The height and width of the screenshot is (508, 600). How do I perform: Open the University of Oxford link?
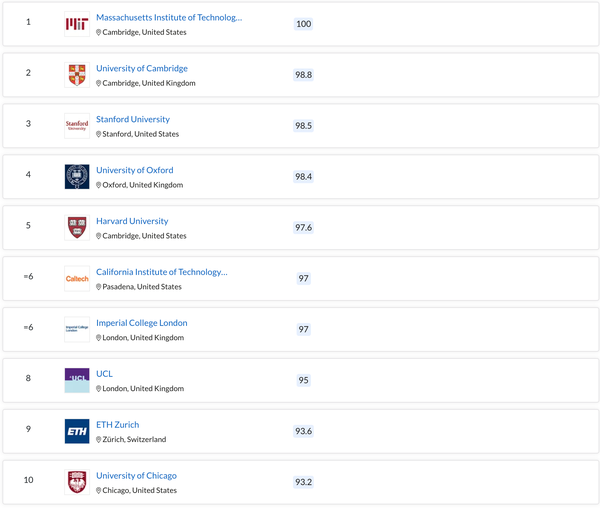click(134, 171)
